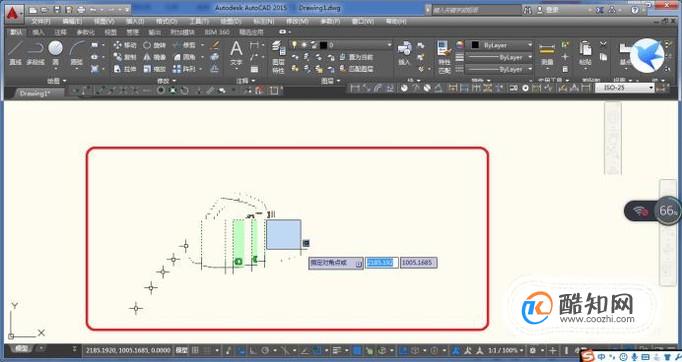Open the ByLayer lineweight dropdown (middle)
The height and width of the screenshot is (362, 682).
(499, 57)
